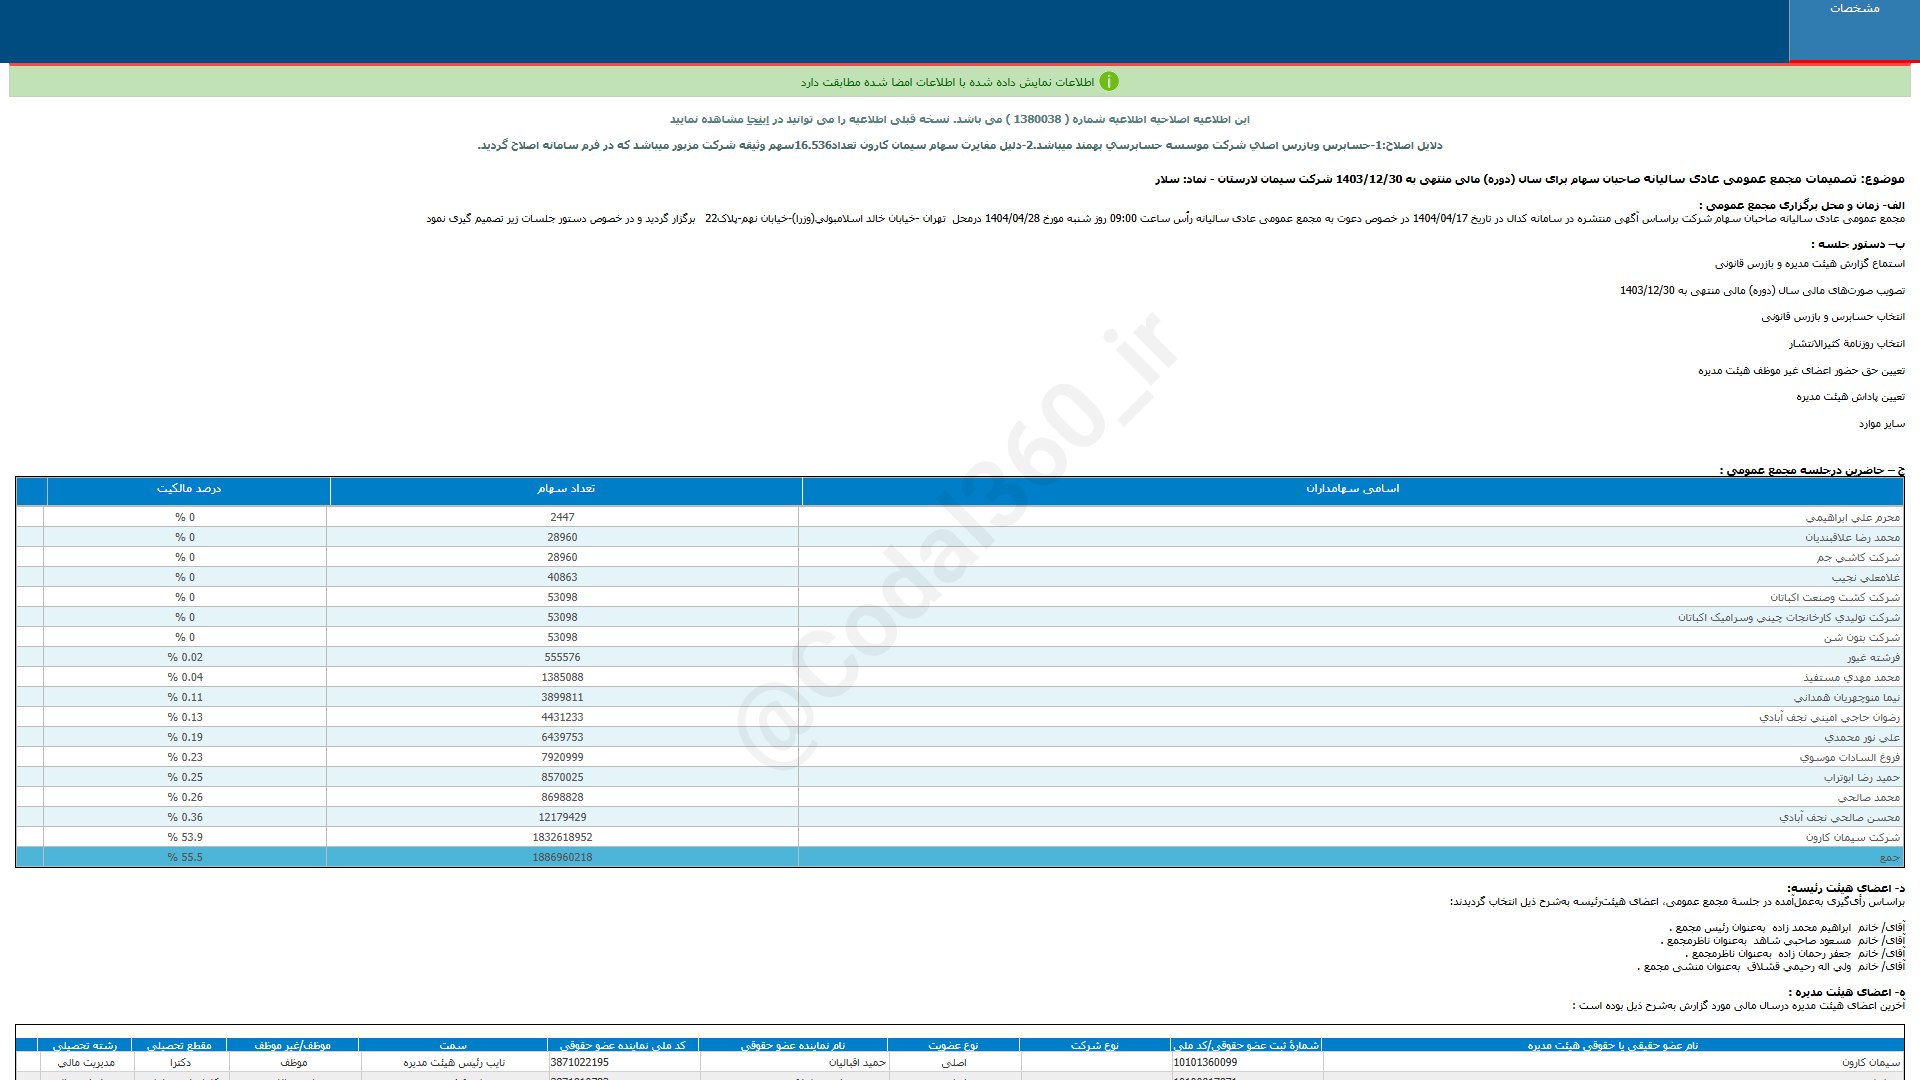Screen dimensions: 1920x1080
Task: Click the green information icon in notice bar
Action: pos(1109,81)
